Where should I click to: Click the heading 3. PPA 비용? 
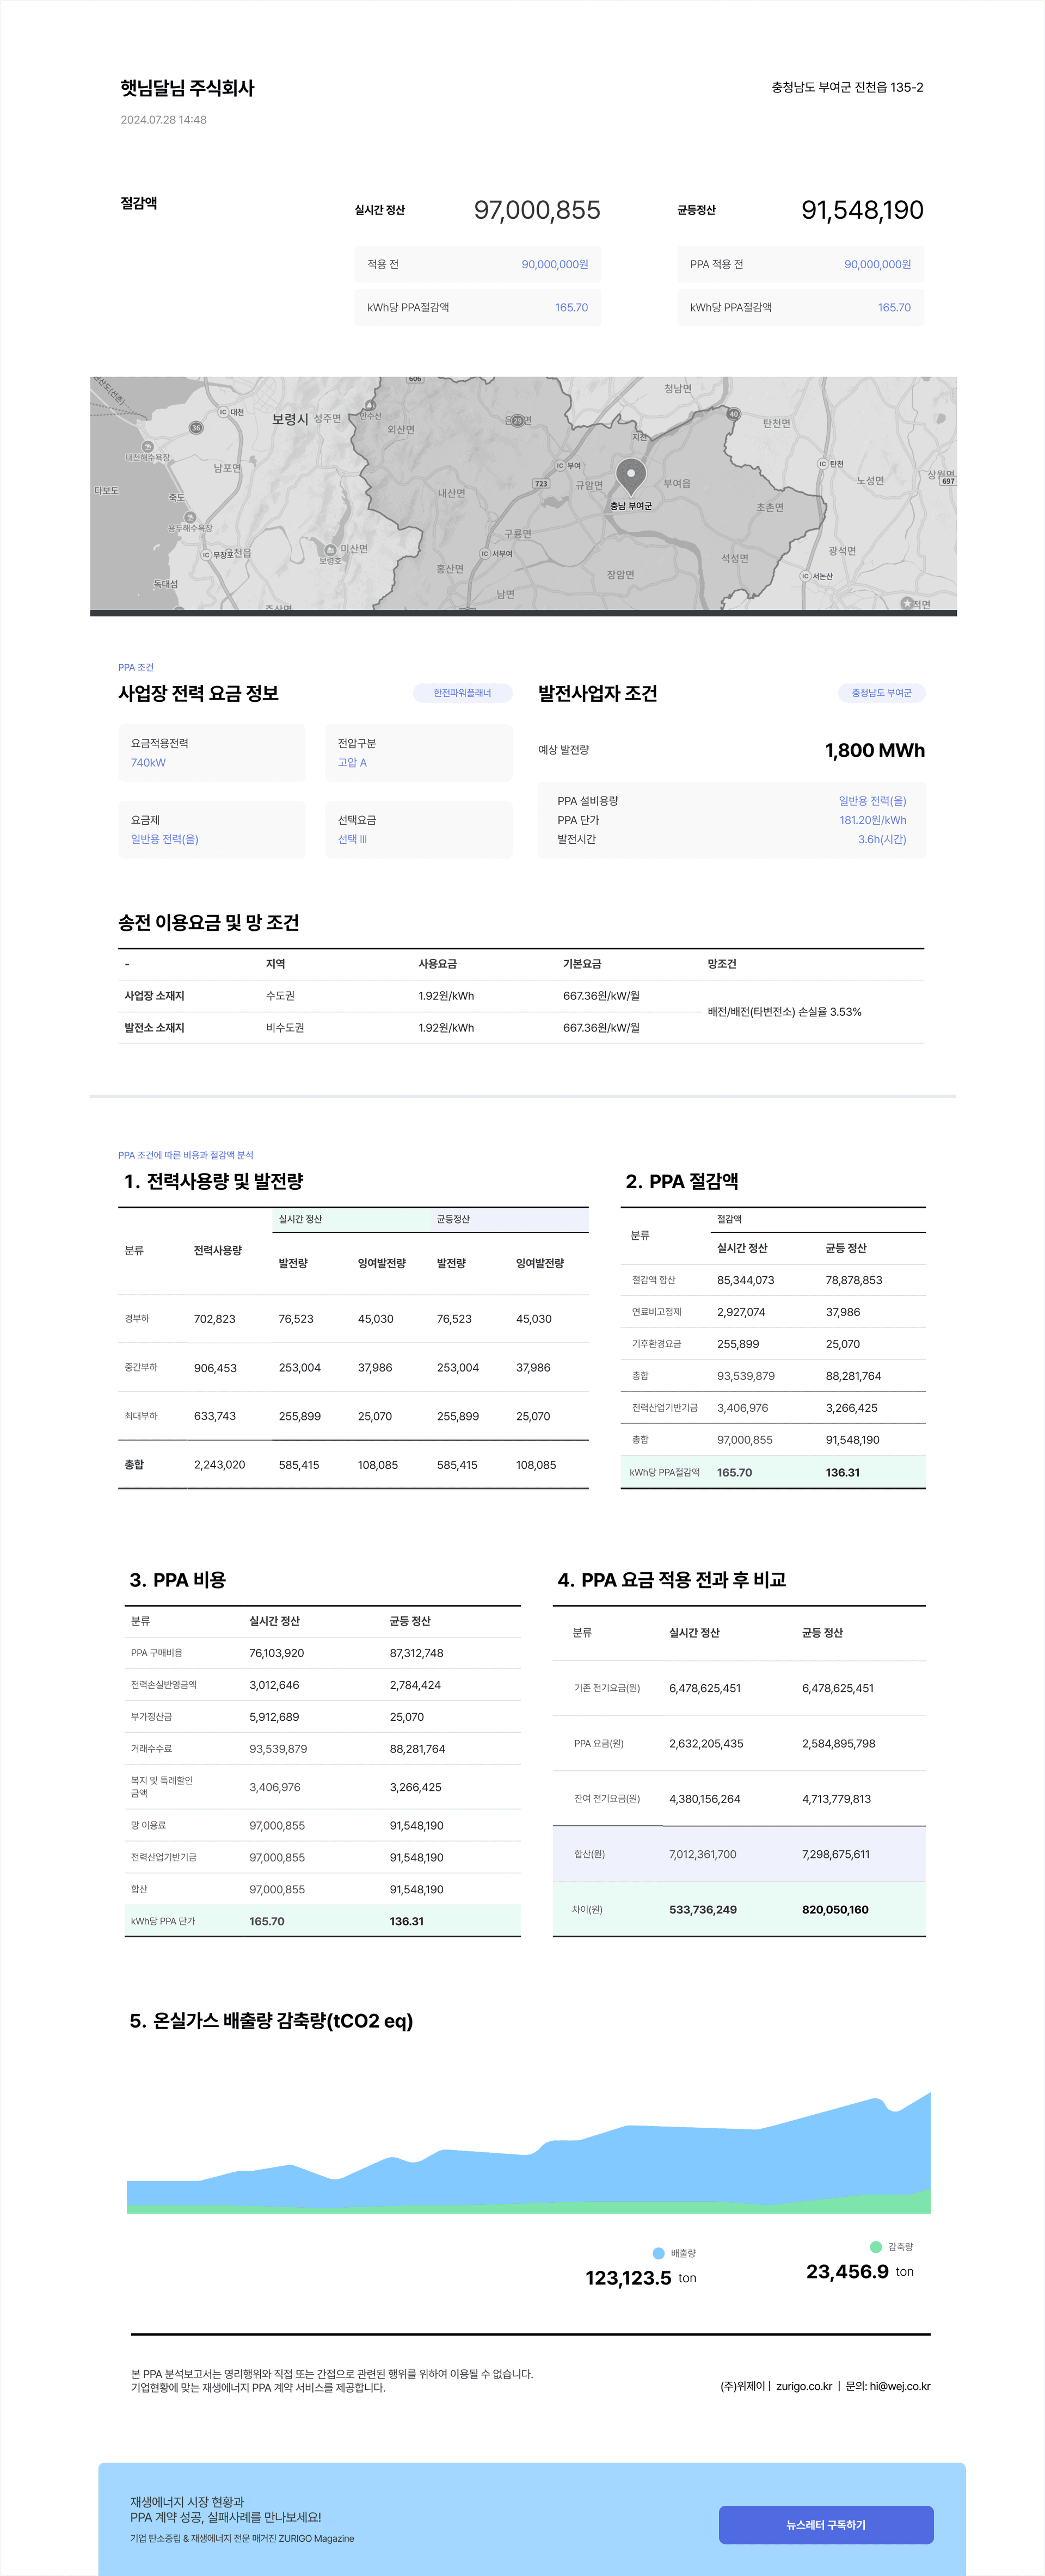[178, 1580]
